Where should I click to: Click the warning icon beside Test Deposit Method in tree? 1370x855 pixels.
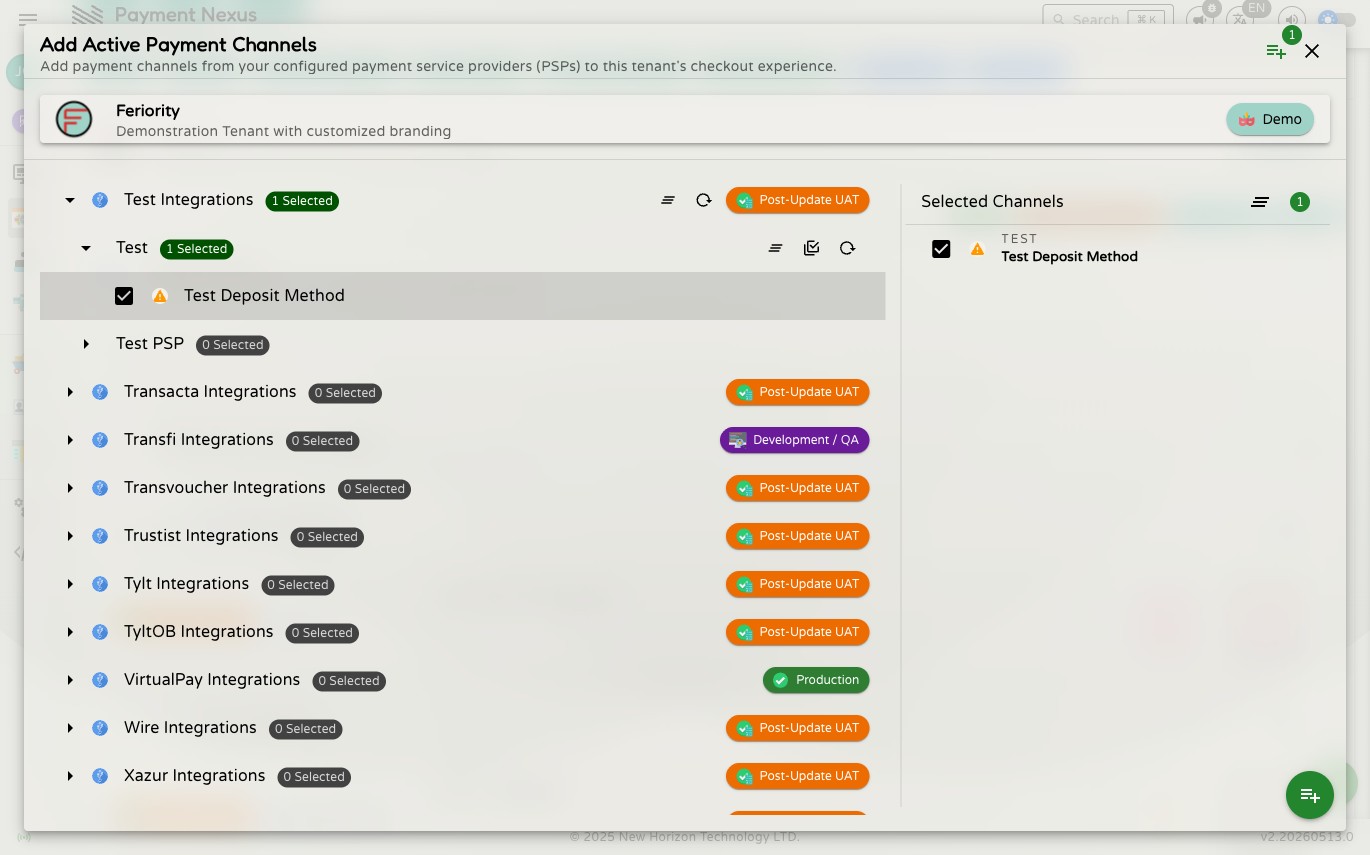[x=160, y=296]
